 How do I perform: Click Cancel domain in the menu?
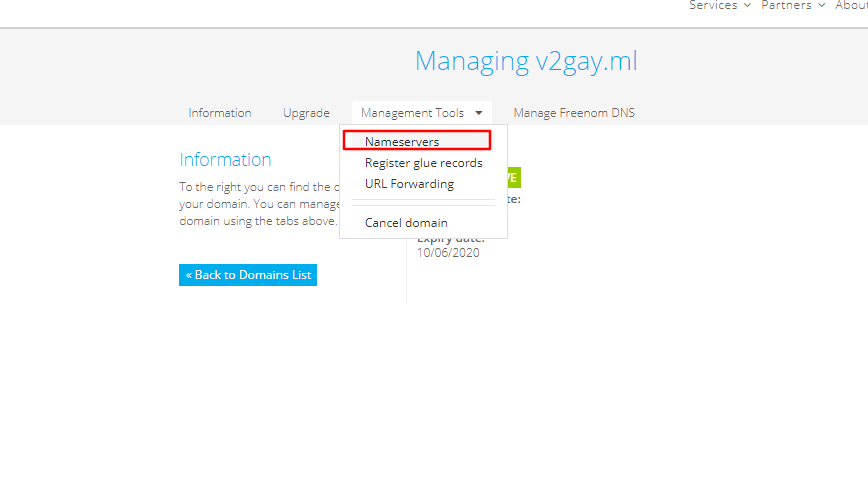click(x=406, y=223)
